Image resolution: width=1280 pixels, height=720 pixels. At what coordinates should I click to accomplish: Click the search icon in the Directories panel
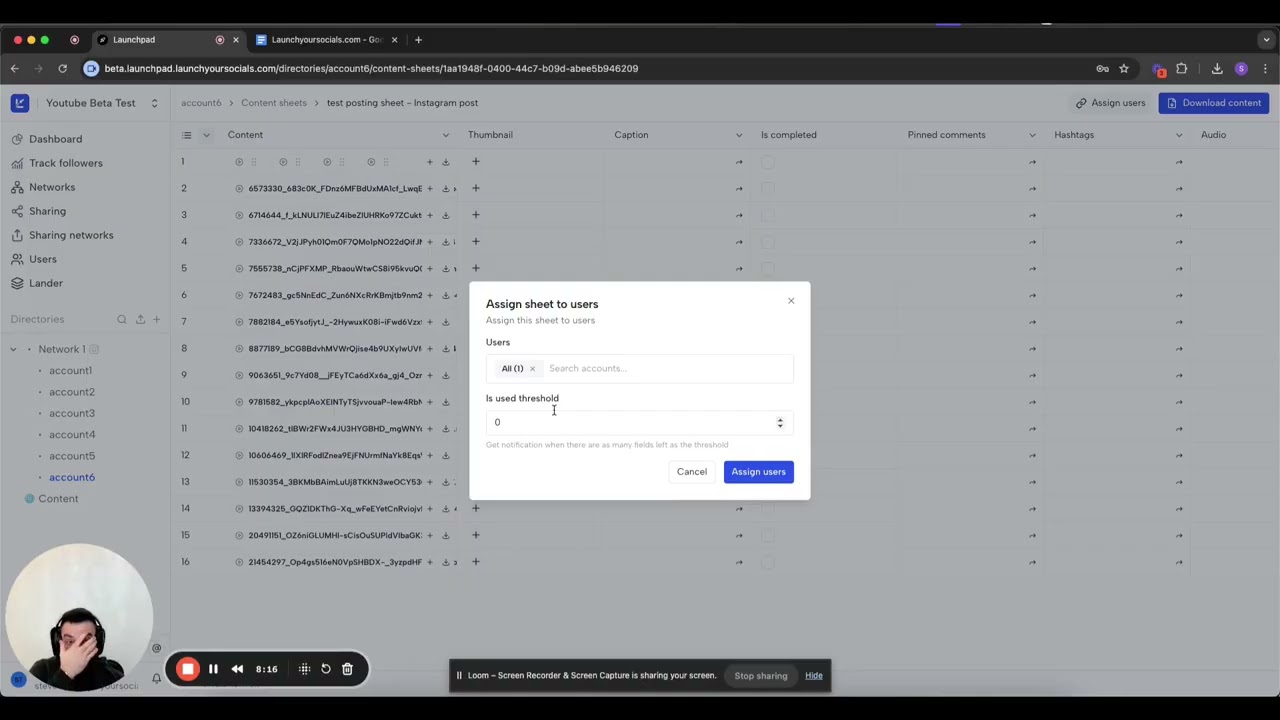(122, 319)
